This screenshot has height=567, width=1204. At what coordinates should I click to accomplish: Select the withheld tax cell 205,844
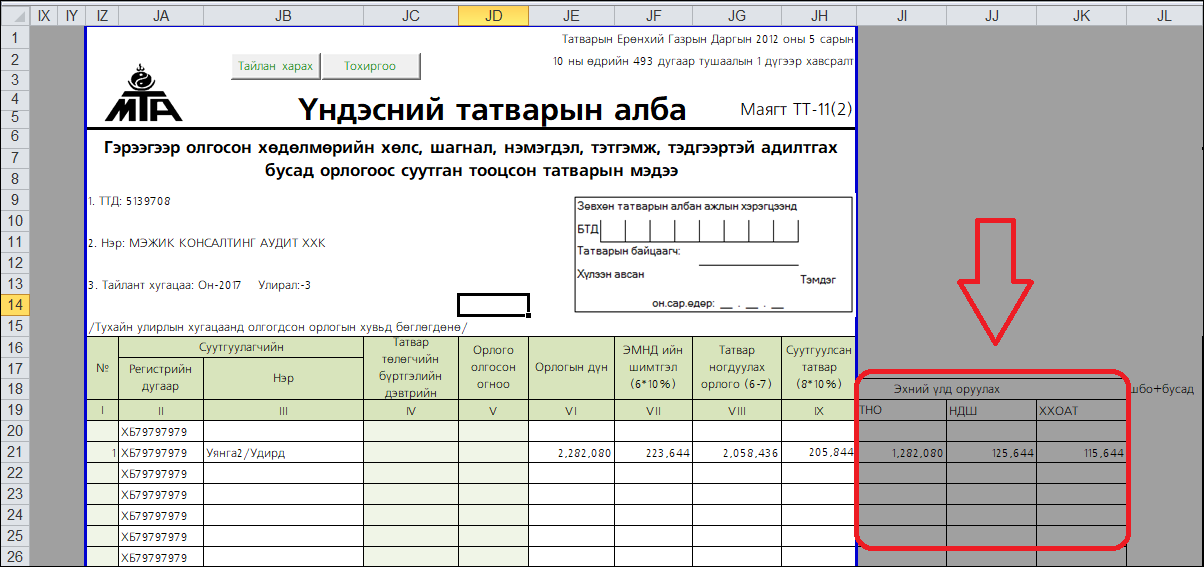point(819,452)
